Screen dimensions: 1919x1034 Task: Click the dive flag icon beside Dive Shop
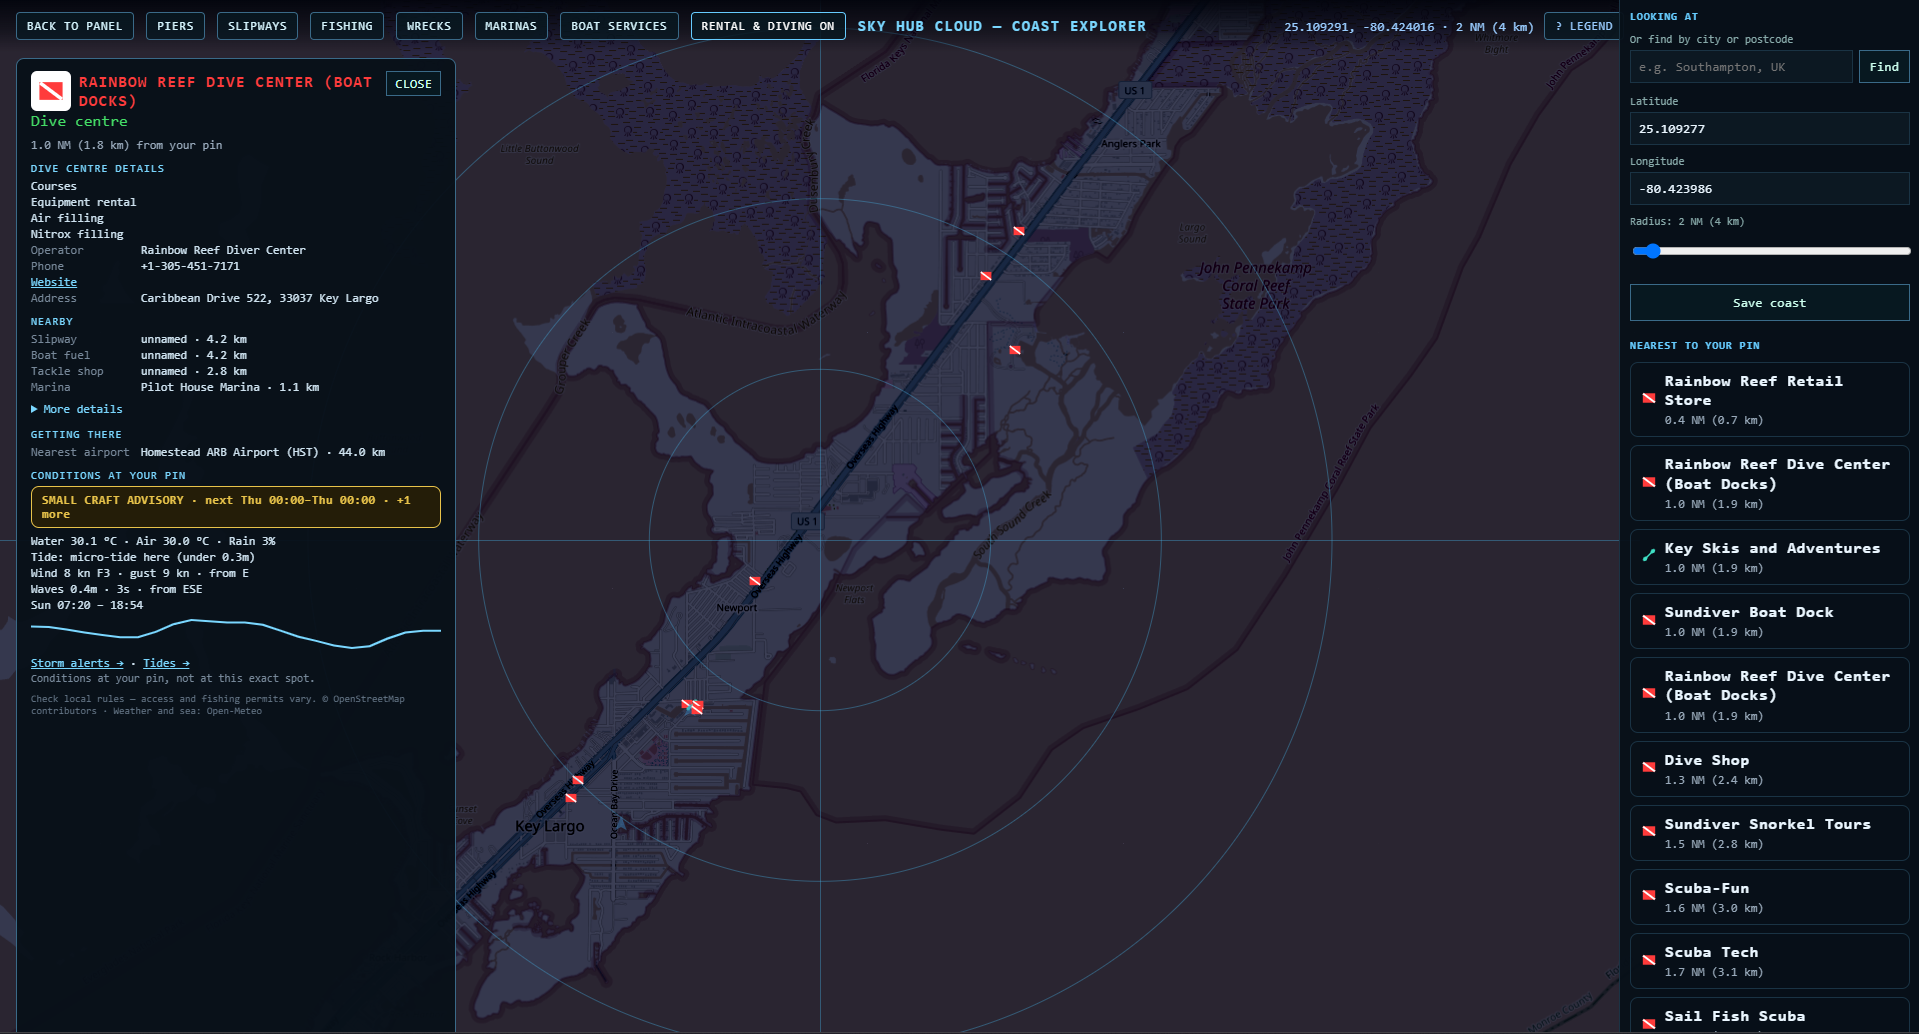(1649, 768)
